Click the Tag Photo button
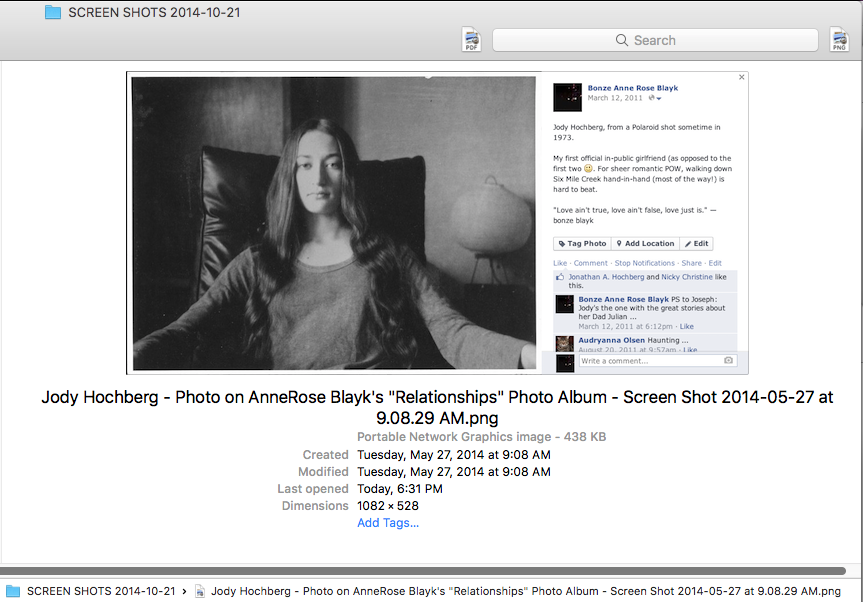The width and height of the screenshot is (863, 602). (582, 243)
